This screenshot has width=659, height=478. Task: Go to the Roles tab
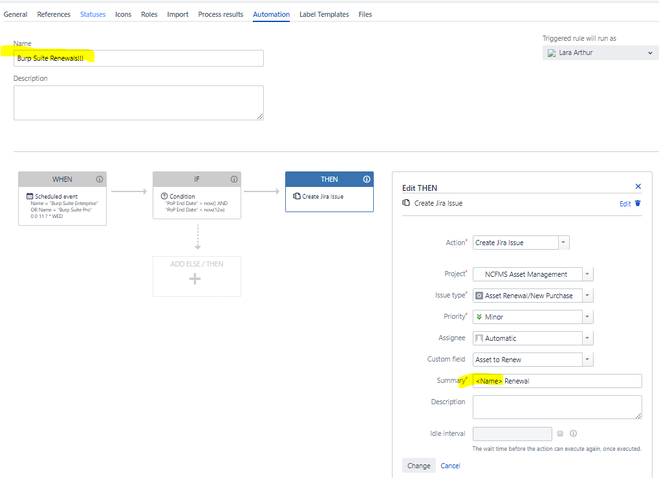point(149,14)
